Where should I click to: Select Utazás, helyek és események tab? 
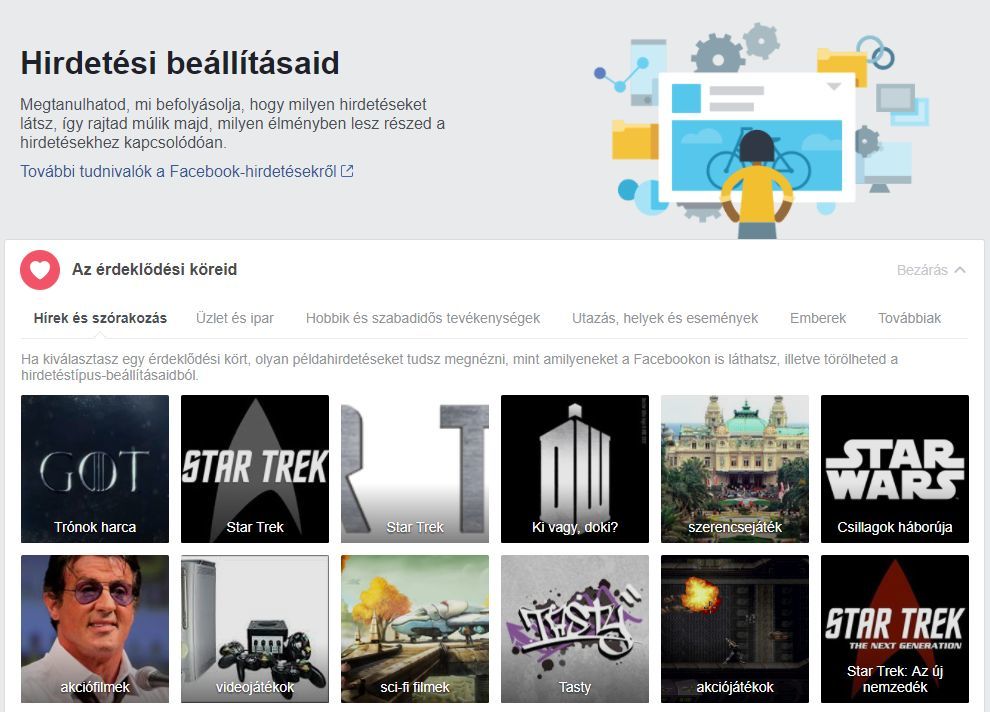[x=665, y=318]
